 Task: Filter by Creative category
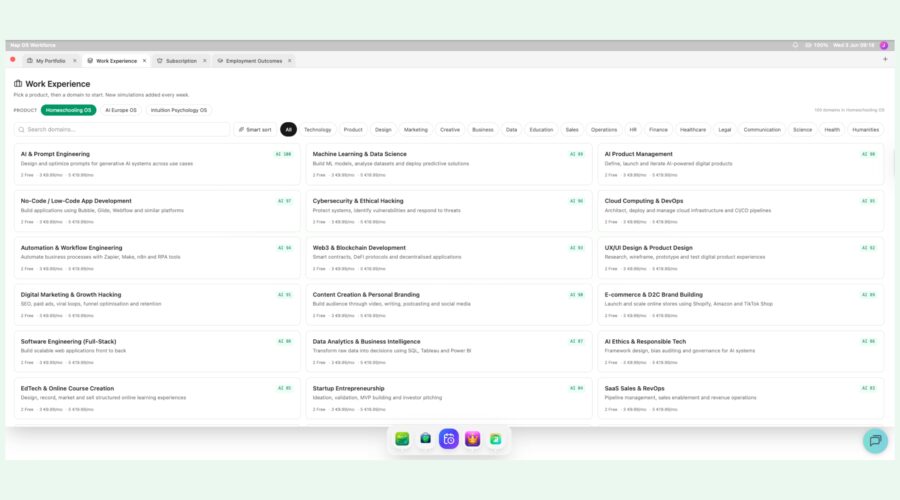[x=450, y=130]
